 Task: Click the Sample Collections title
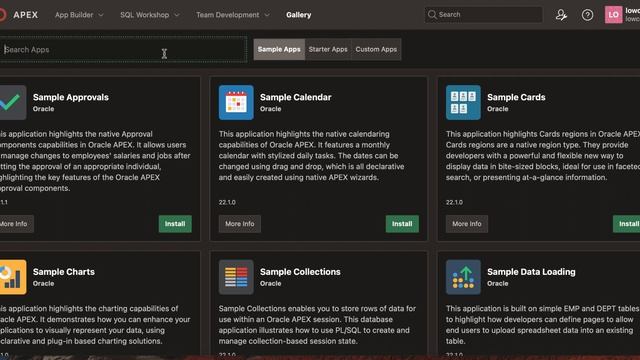[x=300, y=272]
